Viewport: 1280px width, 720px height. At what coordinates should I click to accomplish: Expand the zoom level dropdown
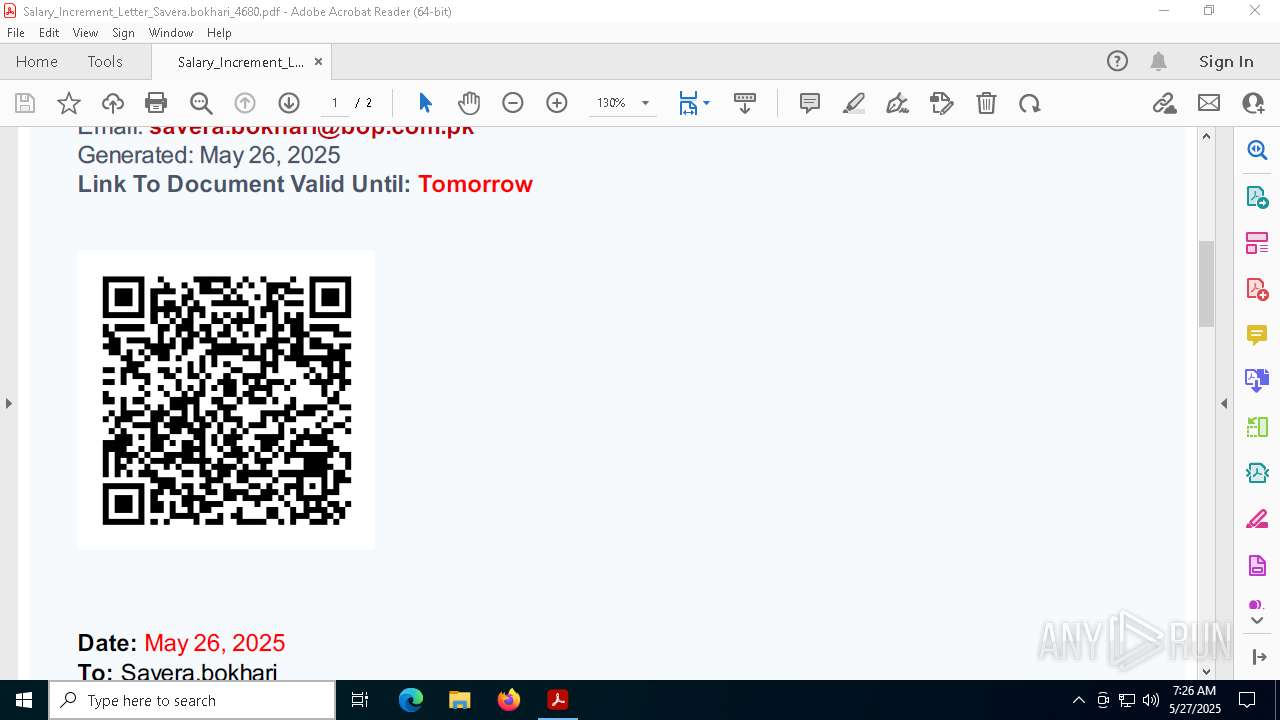coord(645,103)
